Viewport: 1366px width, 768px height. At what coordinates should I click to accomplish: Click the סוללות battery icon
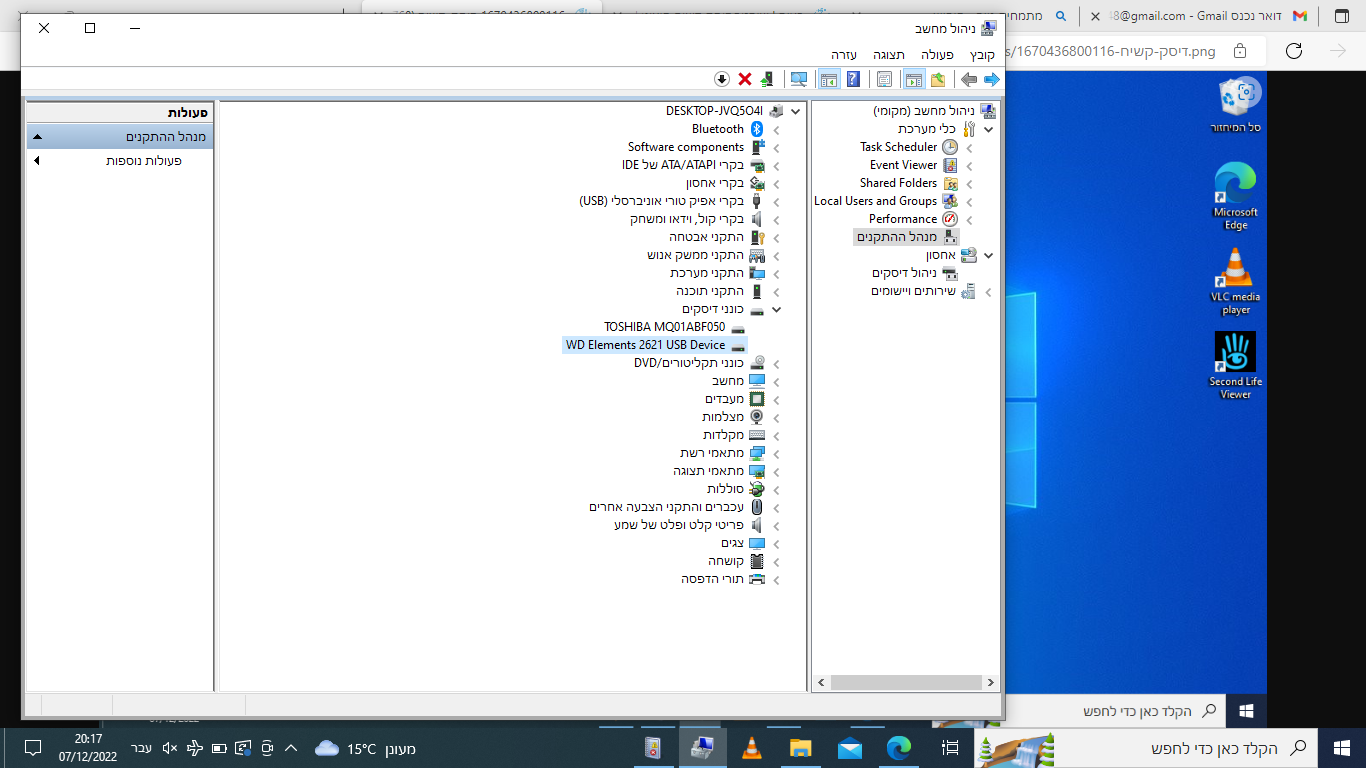click(x=757, y=489)
